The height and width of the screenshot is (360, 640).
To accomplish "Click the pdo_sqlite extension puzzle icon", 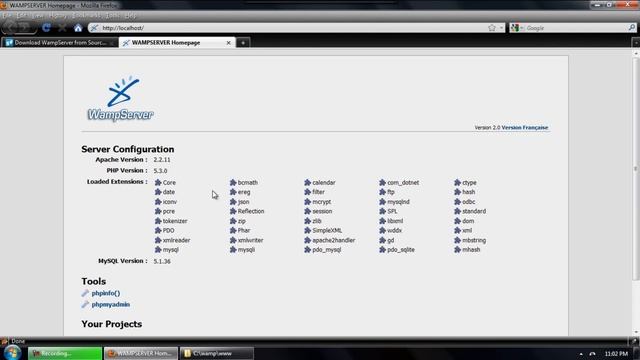I will coord(382,249).
